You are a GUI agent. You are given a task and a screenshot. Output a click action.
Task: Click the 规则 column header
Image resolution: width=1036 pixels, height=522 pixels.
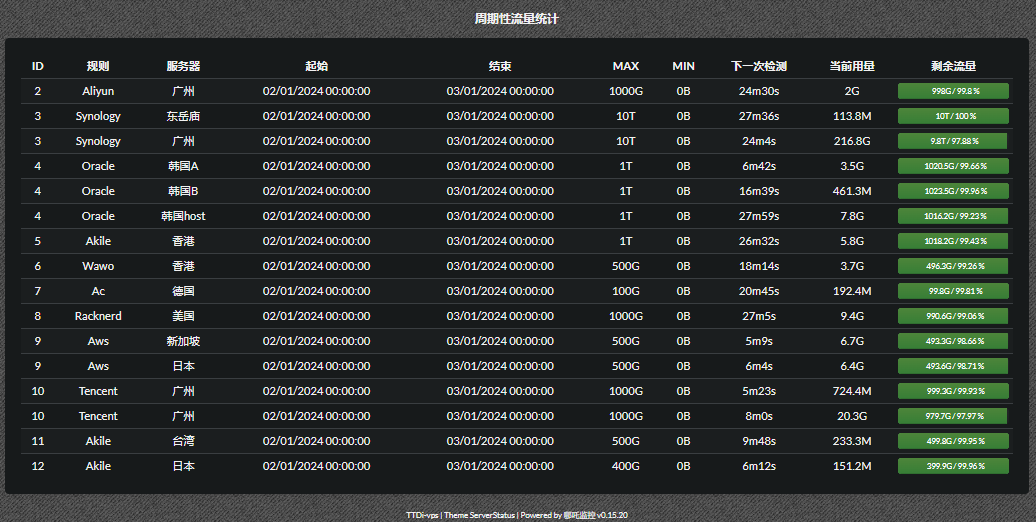[98, 66]
